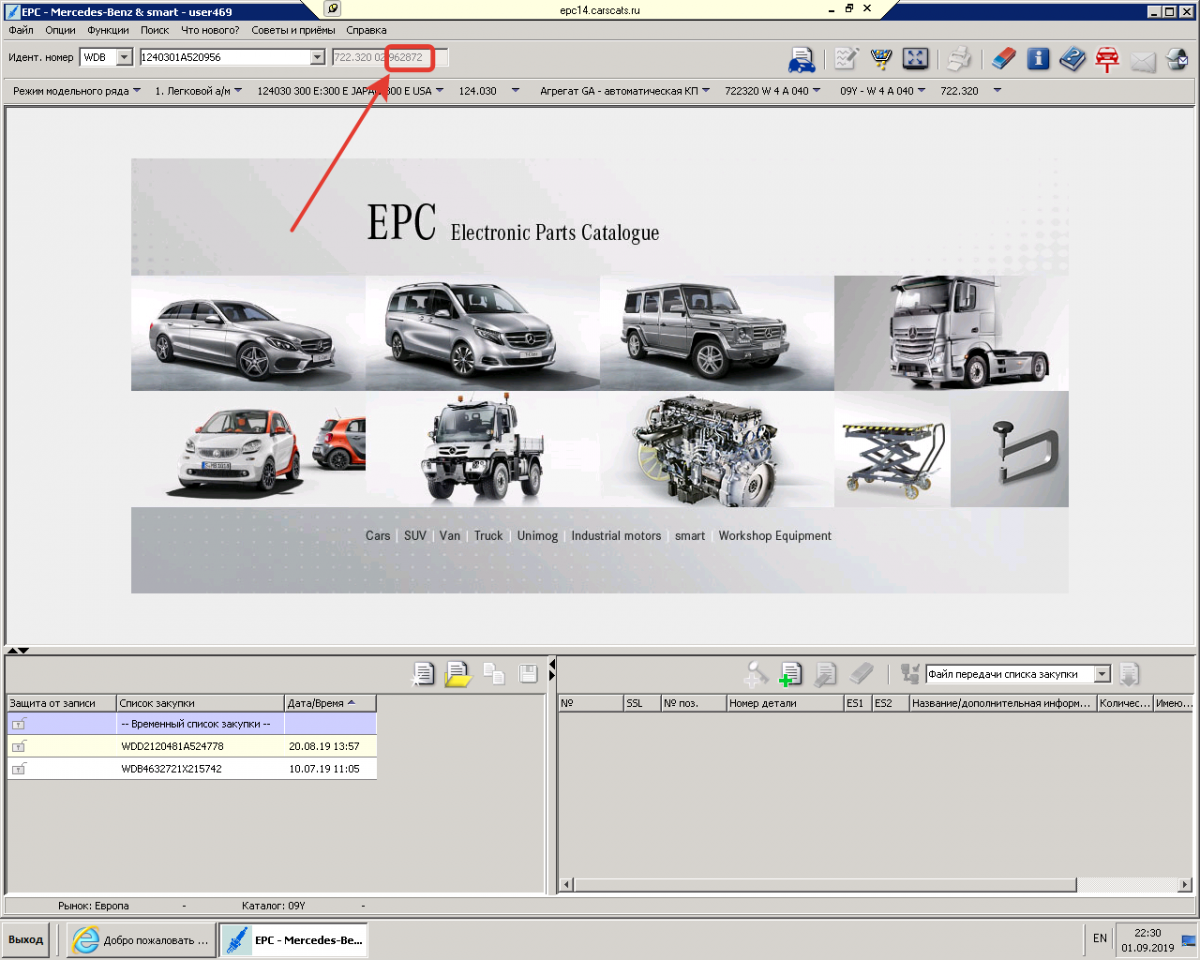
Task: Toggle write-protection lock for WDD2120481A524778
Action: 19,746
